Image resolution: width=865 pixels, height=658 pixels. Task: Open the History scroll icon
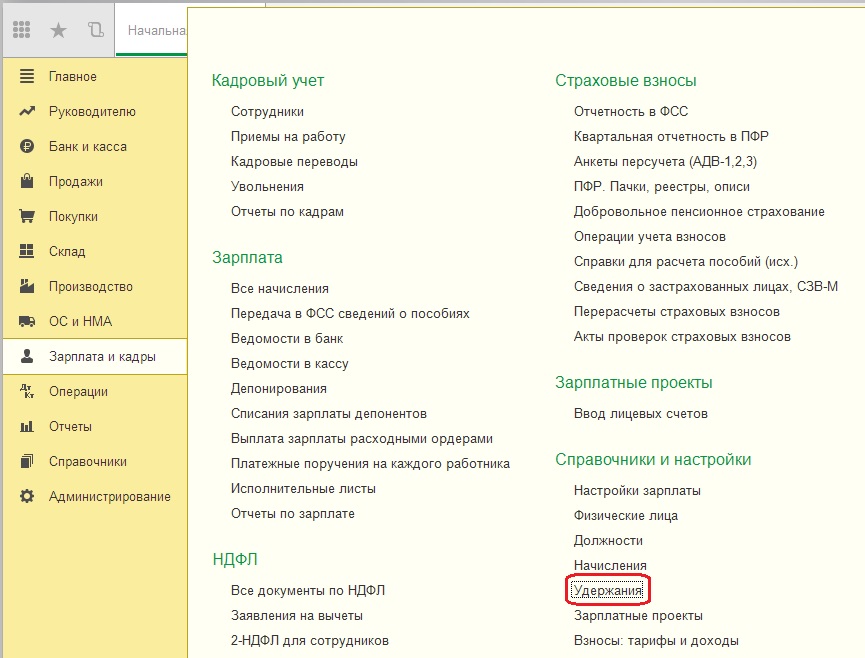96,29
